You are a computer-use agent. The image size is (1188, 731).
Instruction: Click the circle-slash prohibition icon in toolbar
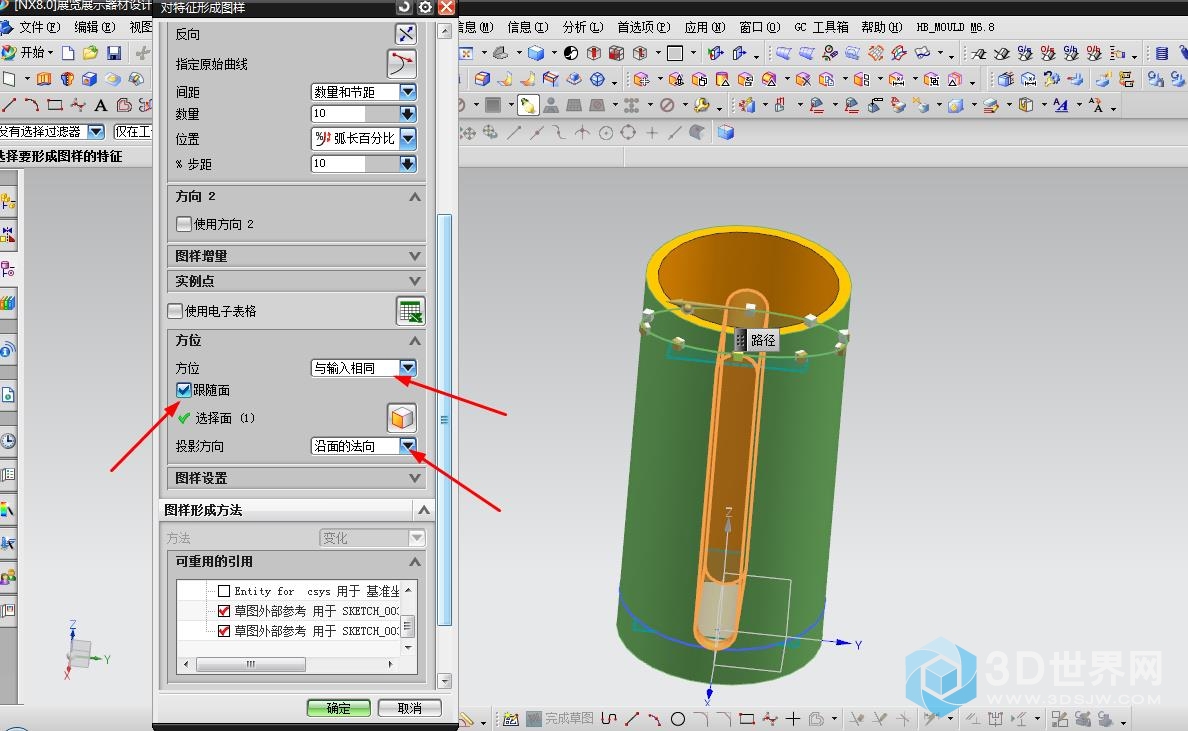pos(667,105)
